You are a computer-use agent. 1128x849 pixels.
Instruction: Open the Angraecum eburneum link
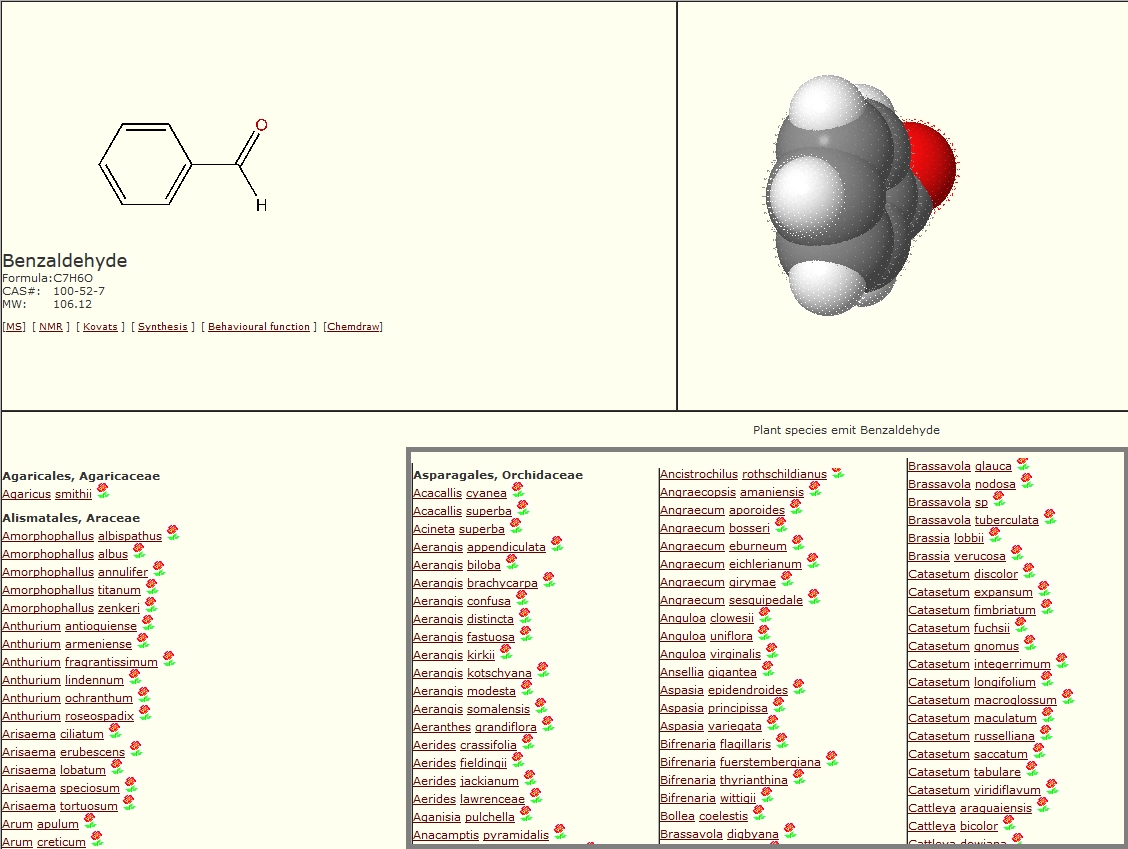[x=723, y=546]
